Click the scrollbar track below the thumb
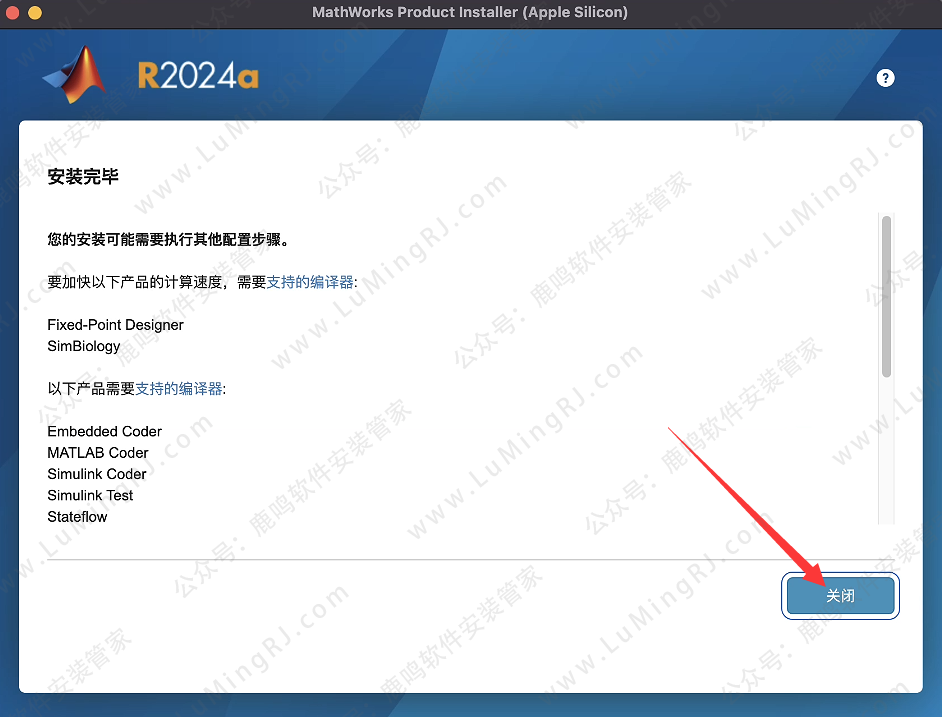 click(886, 450)
